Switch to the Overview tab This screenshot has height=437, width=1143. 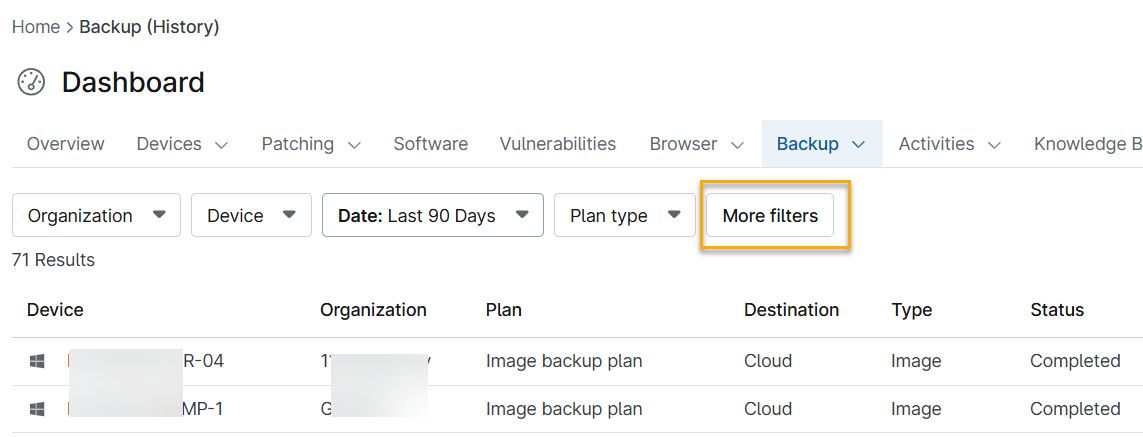[66, 144]
